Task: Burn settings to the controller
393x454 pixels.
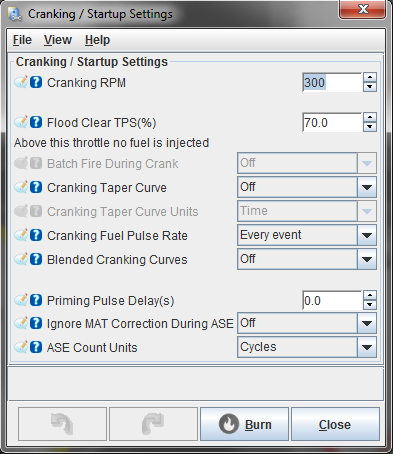Action: tap(244, 424)
